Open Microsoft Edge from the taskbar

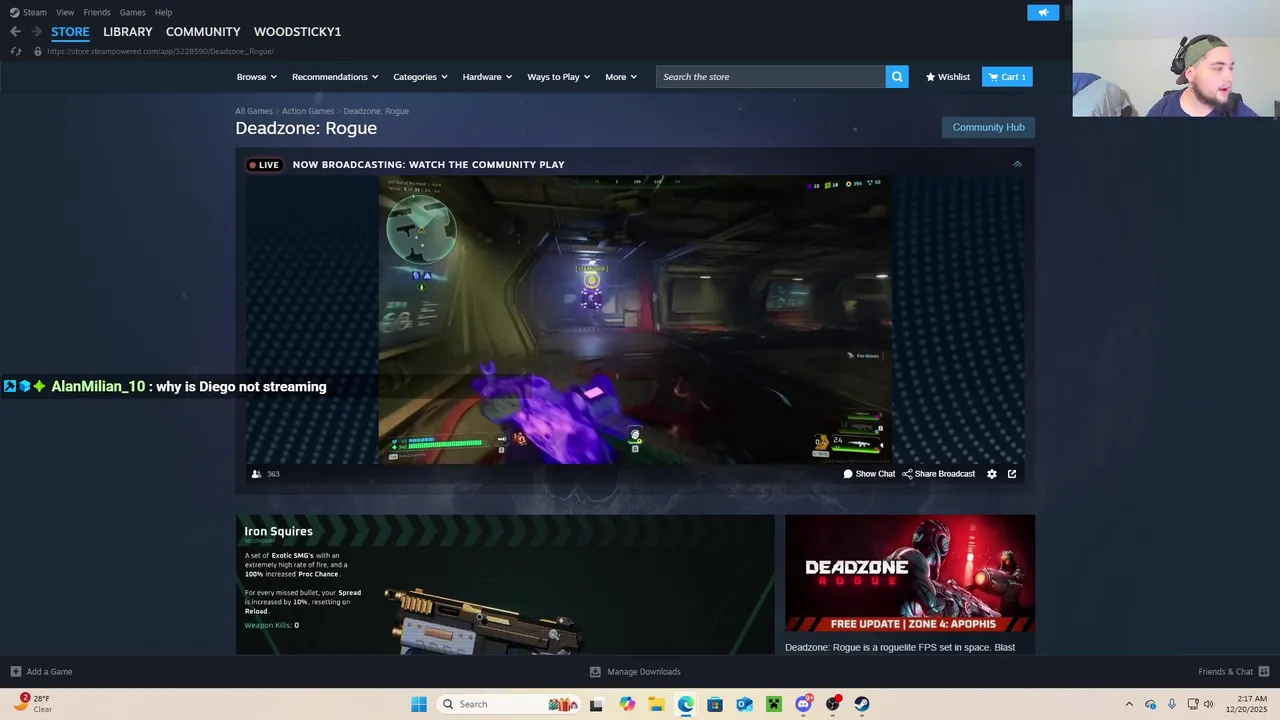tap(685, 704)
